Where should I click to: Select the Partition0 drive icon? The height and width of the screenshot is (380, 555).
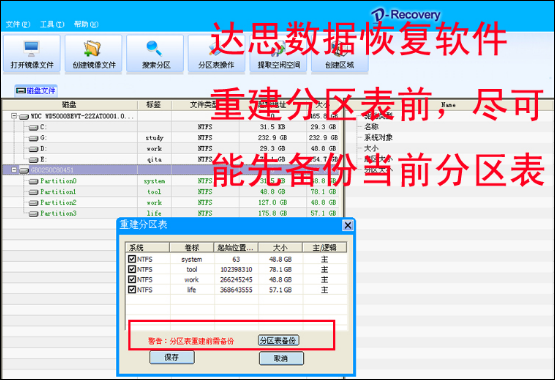point(34,181)
